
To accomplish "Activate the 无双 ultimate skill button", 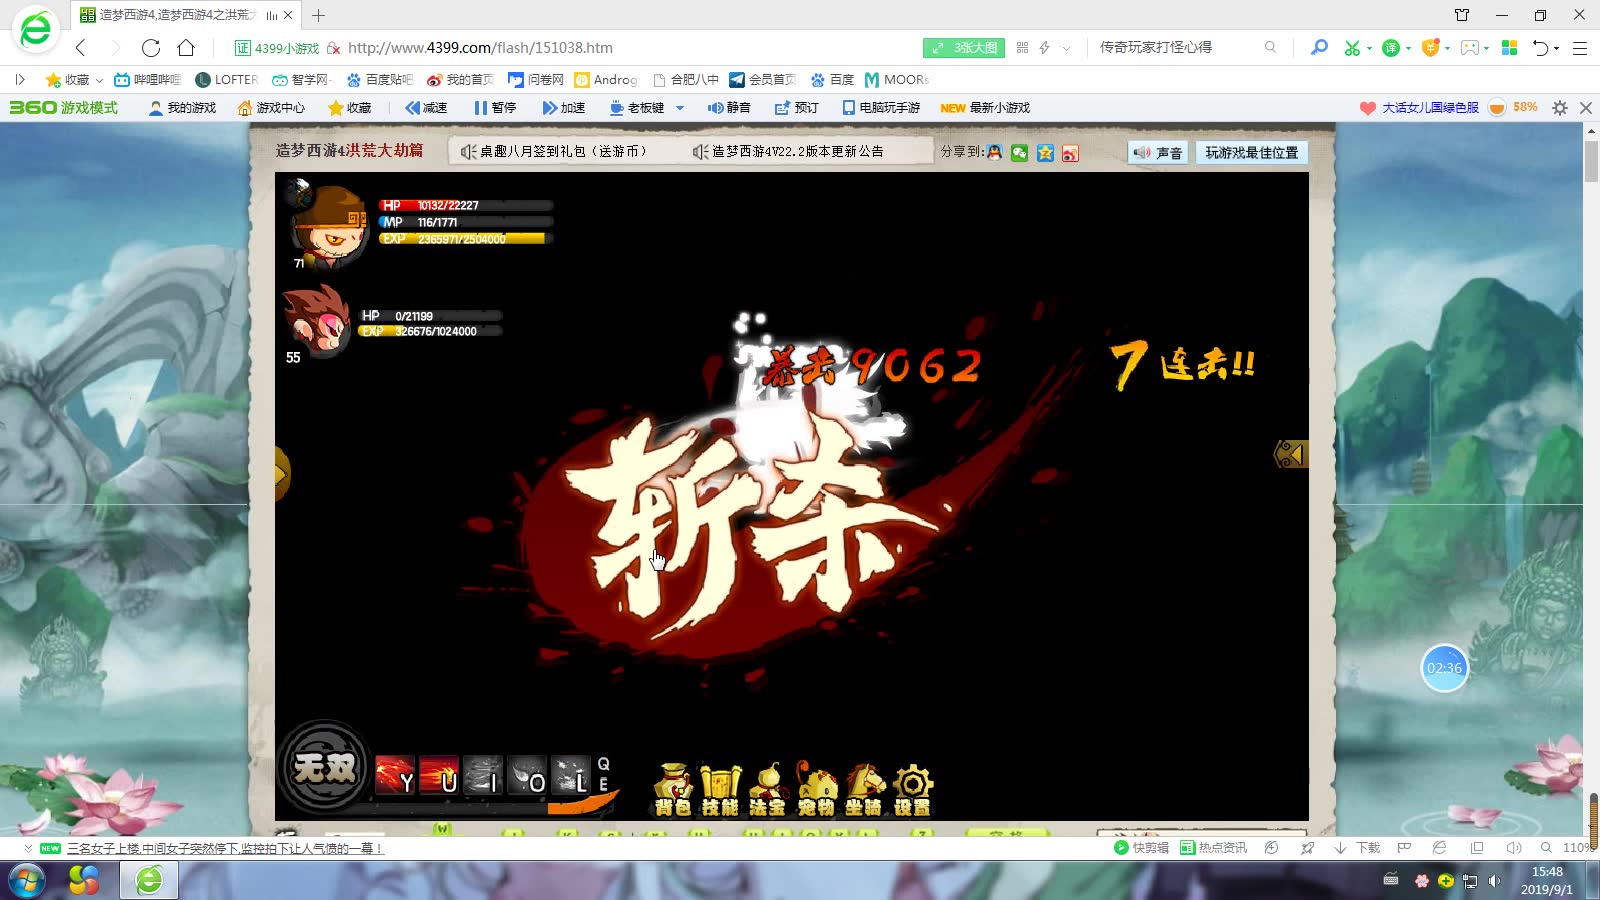I will coord(324,768).
